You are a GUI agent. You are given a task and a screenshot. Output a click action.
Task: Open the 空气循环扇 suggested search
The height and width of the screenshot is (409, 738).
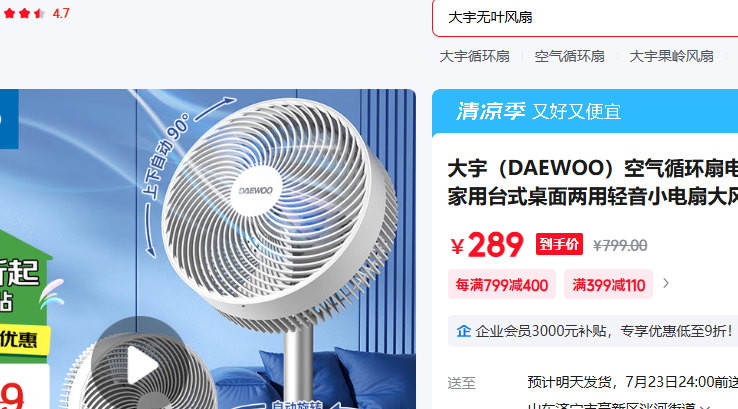click(x=570, y=56)
